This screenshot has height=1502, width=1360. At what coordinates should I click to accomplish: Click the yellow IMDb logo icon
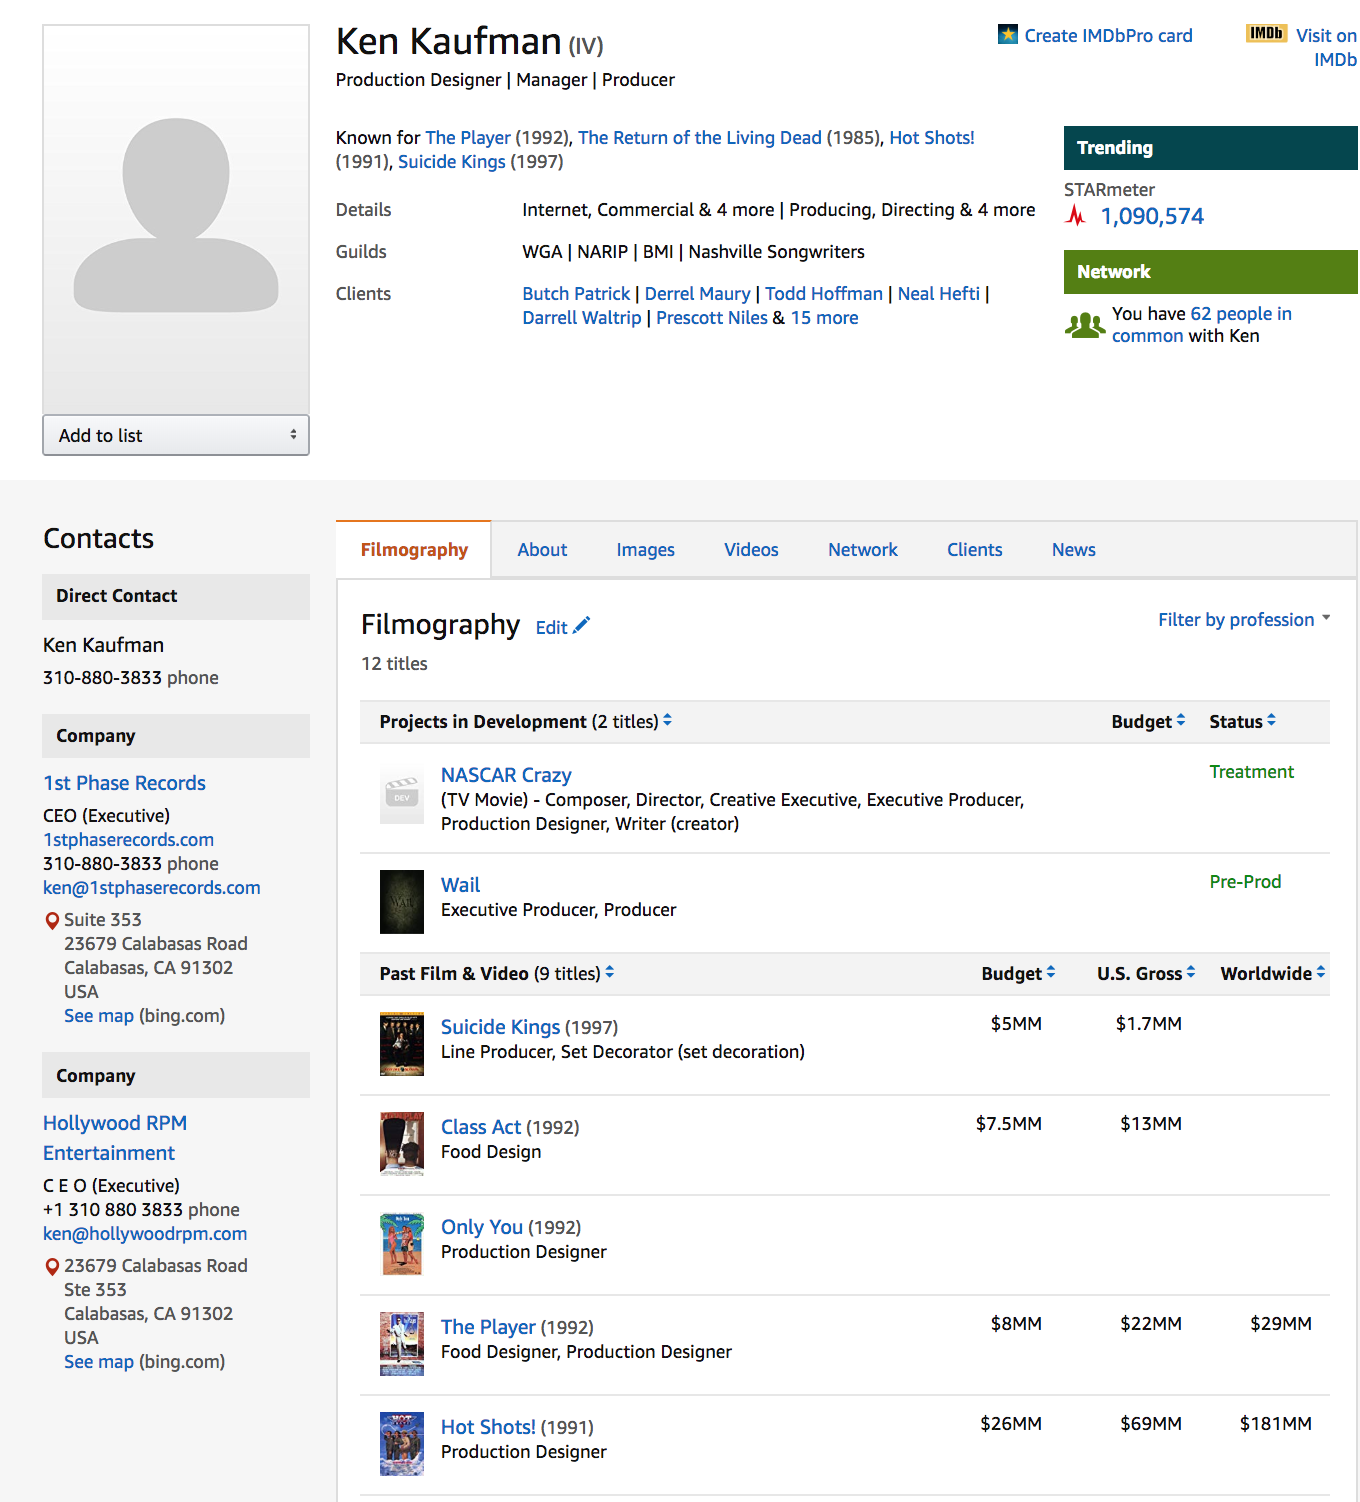[1266, 33]
